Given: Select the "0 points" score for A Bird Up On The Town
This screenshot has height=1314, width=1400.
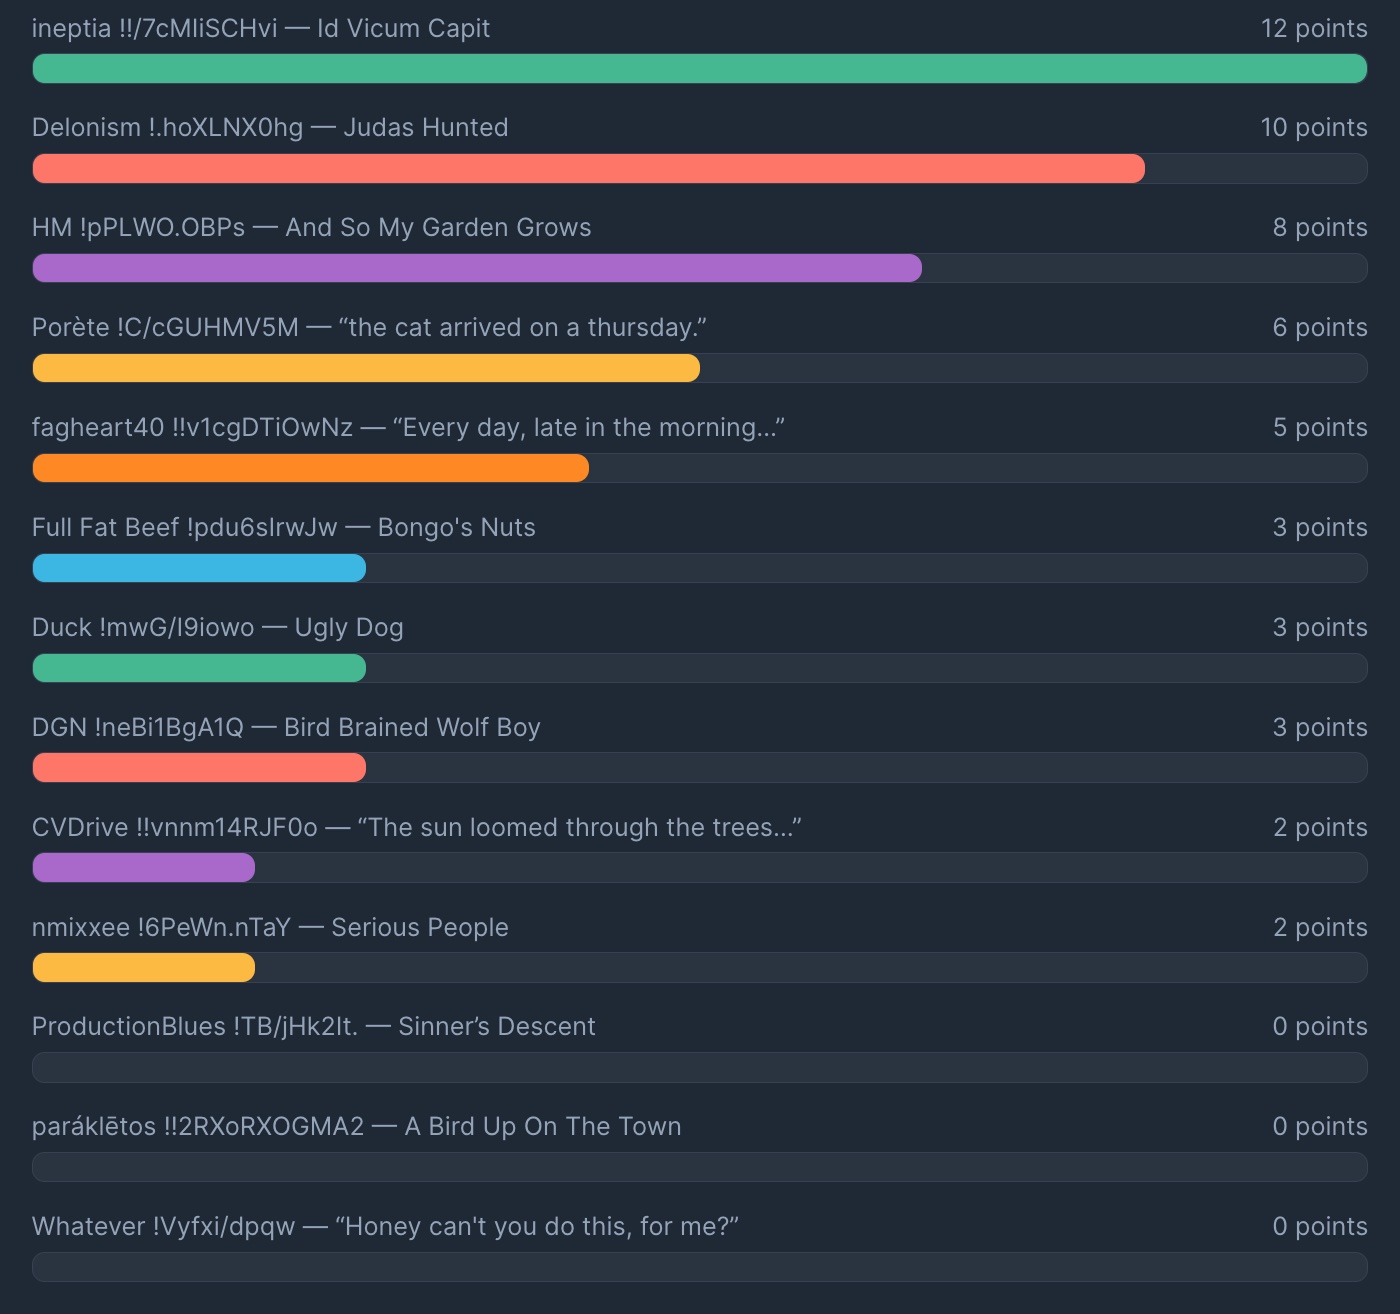Looking at the screenshot, I should (1320, 1127).
